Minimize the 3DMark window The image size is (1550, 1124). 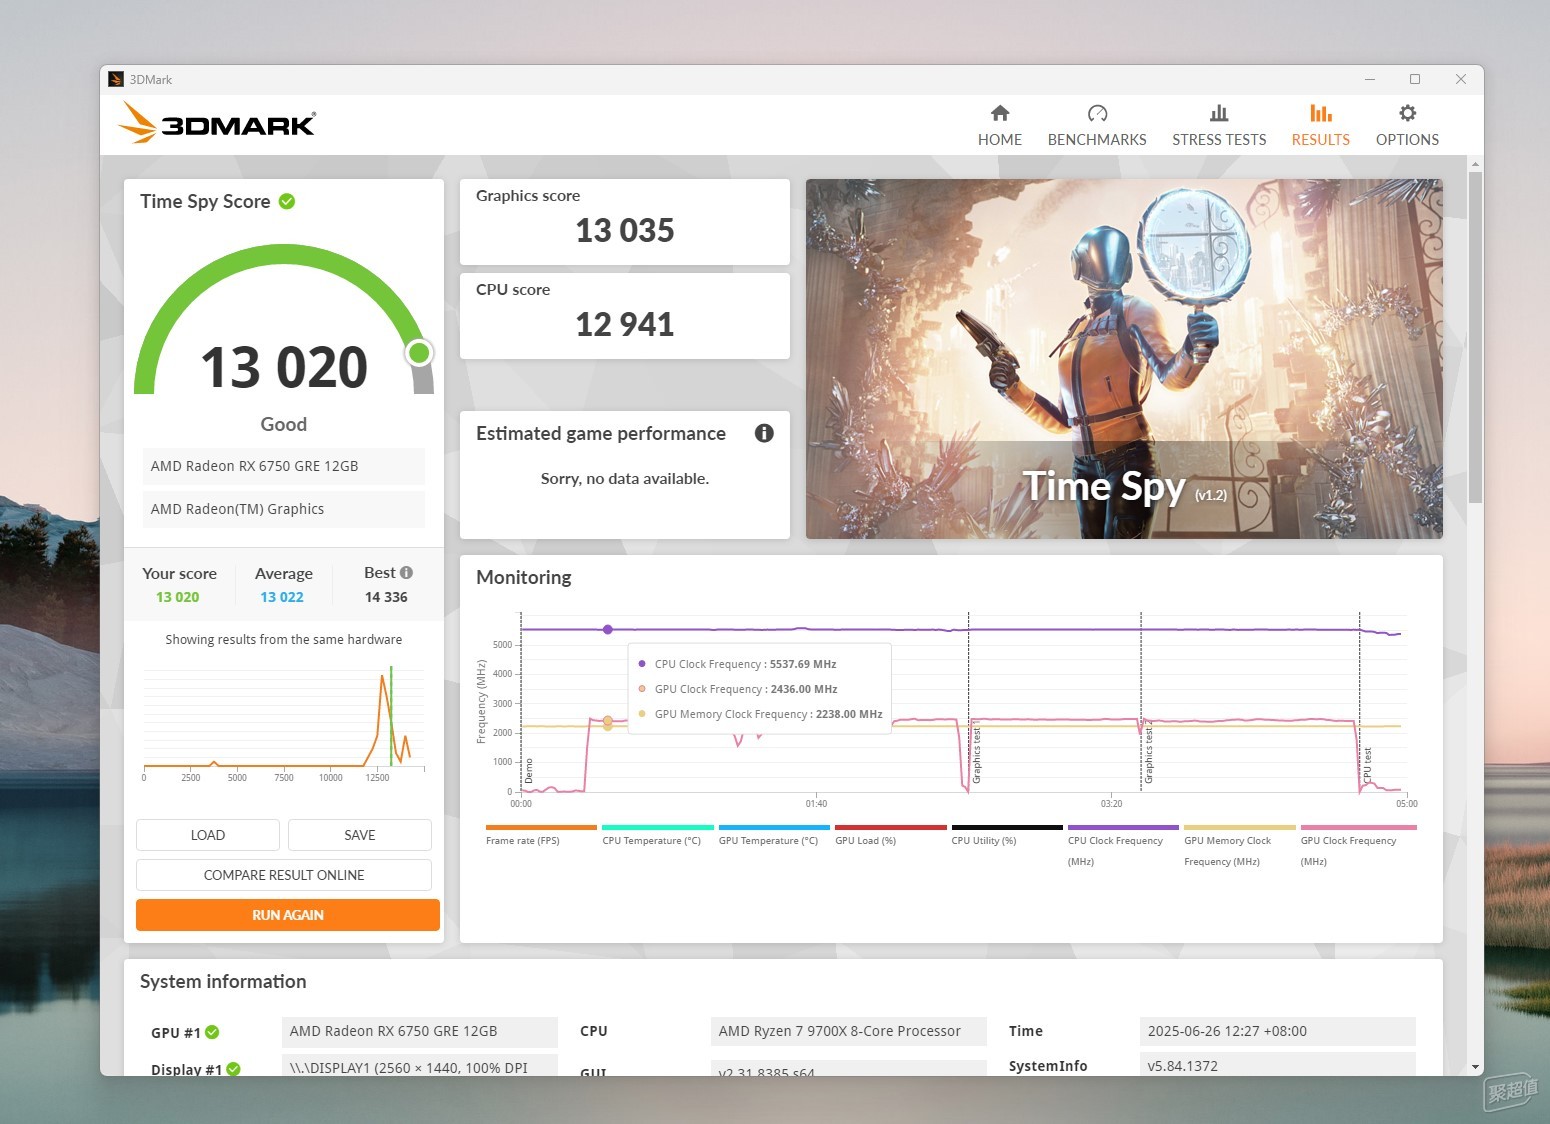(x=1370, y=79)
